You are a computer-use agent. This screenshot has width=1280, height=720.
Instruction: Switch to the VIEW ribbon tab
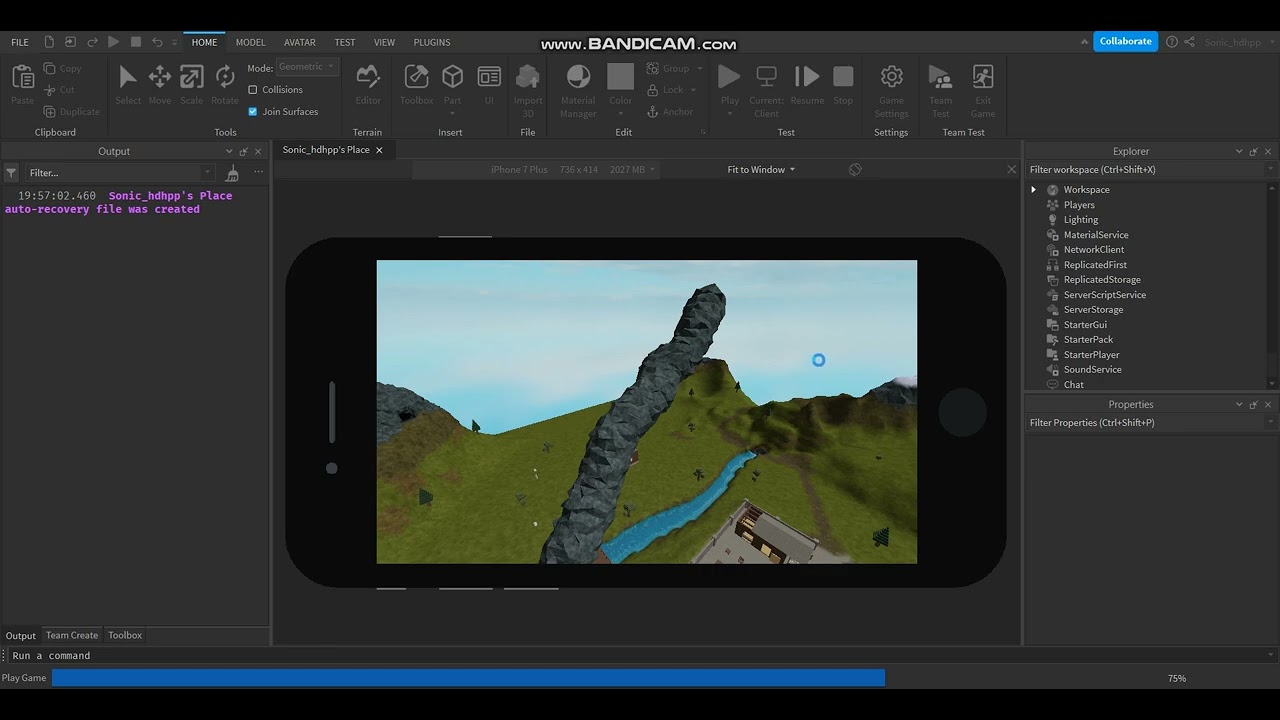pyautogui.click(x=384, y=42)
